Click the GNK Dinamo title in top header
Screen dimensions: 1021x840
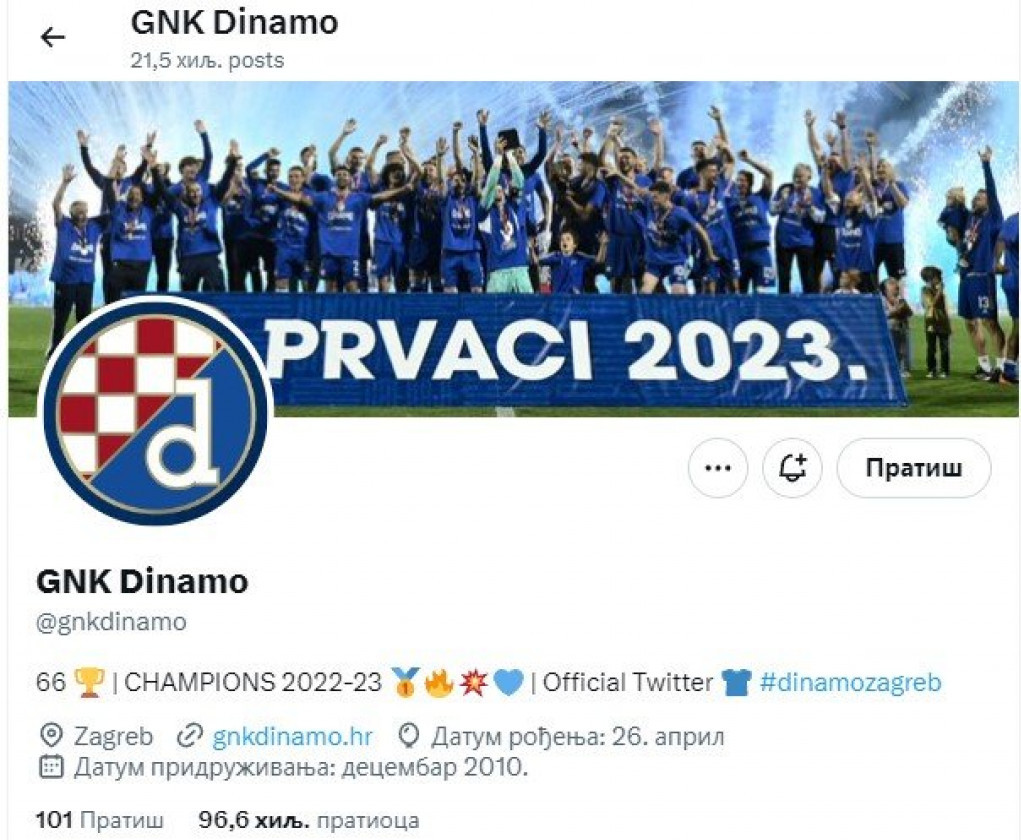click(234, 23)
